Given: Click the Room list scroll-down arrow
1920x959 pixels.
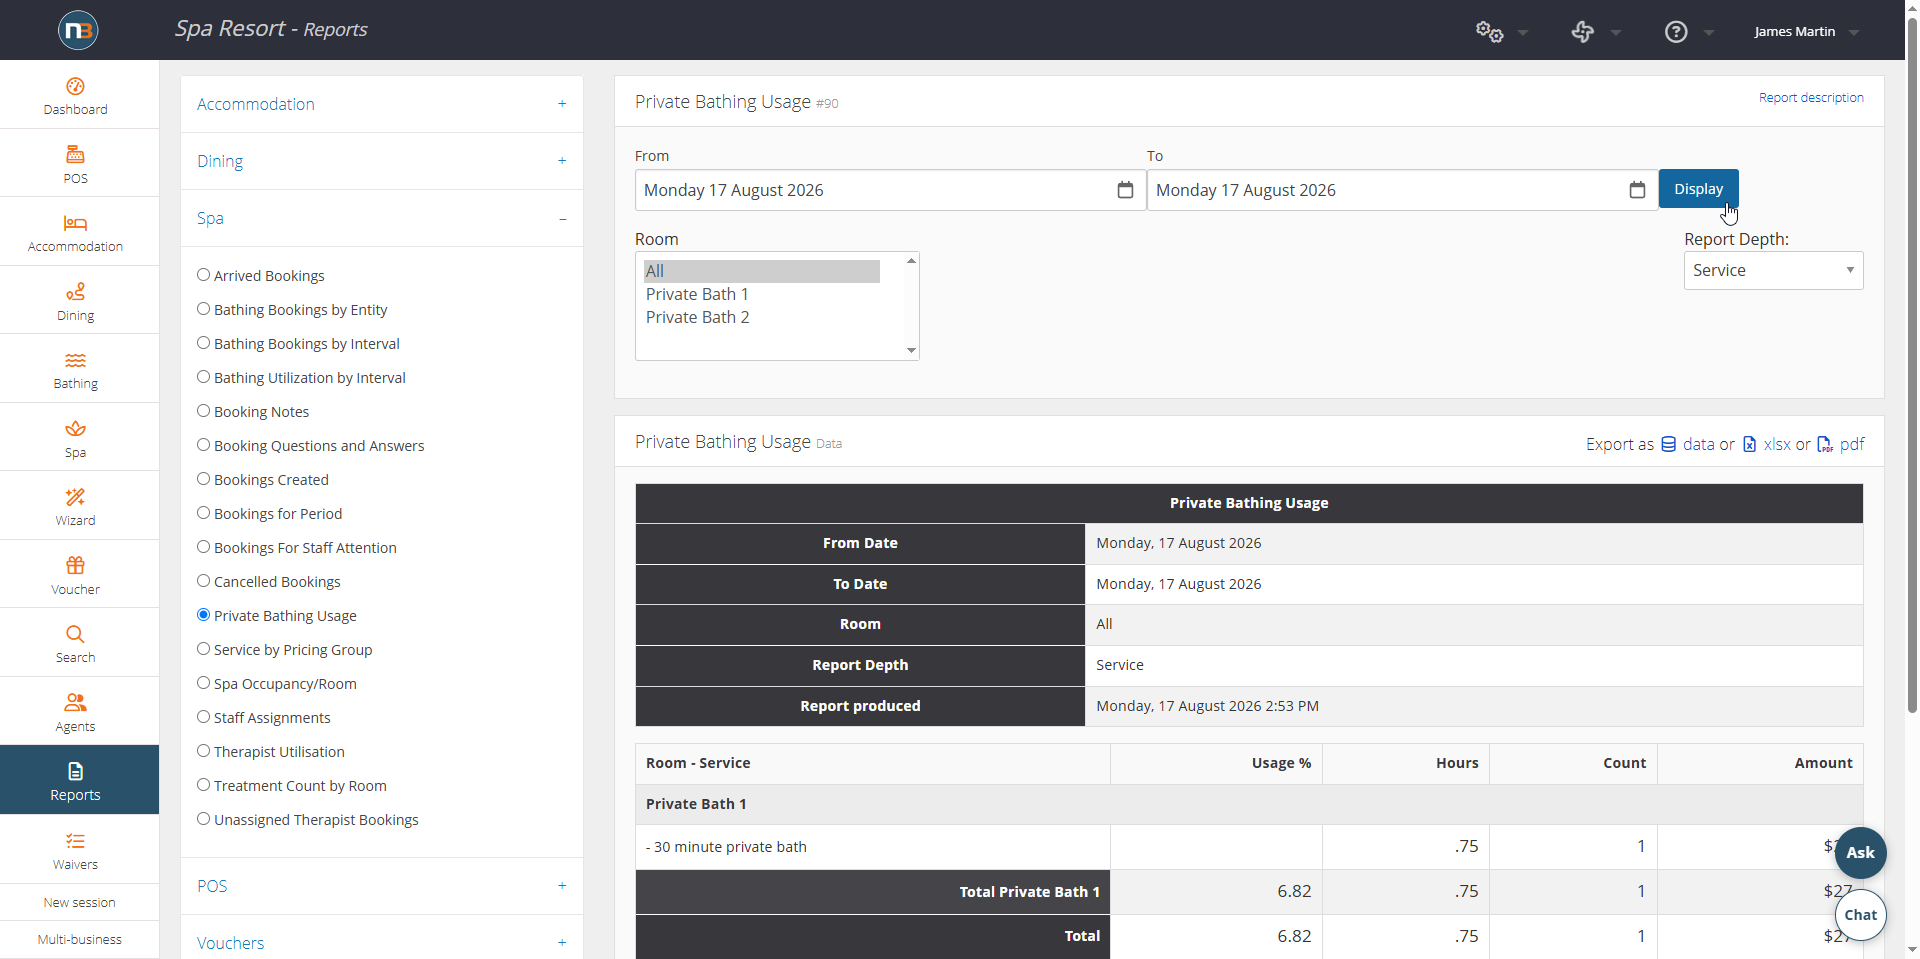Looking at the screenshot, I should 911,350.
